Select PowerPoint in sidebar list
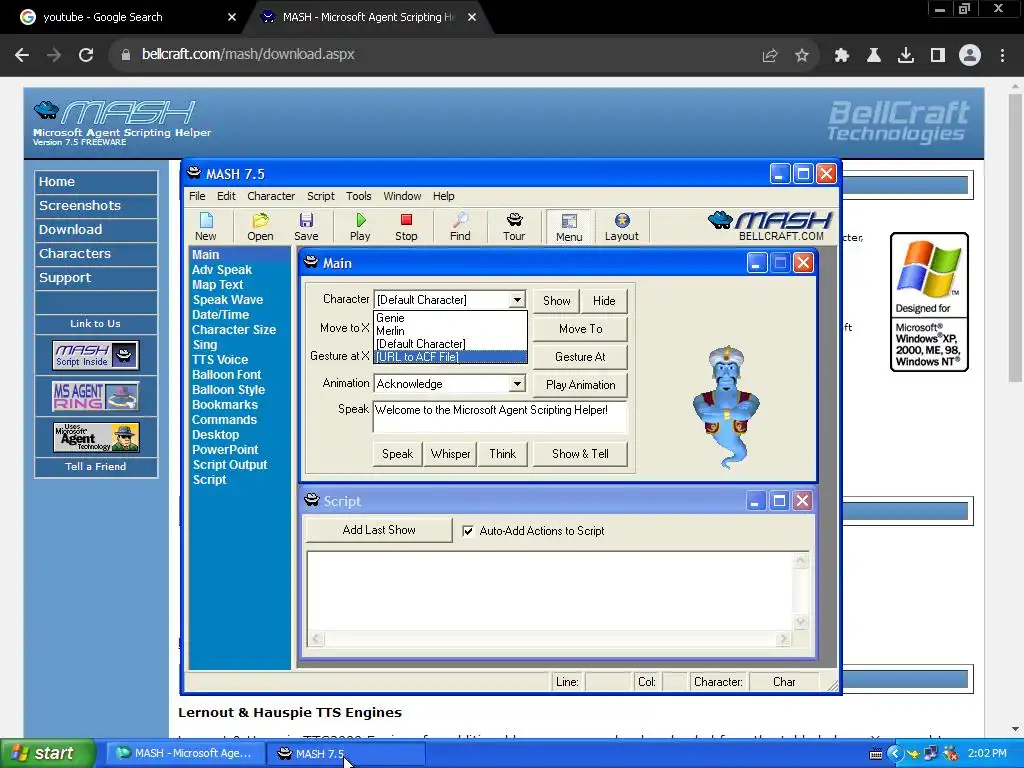Image resolution: width=1024 pixels, height=768 pixels. point(225,450)
